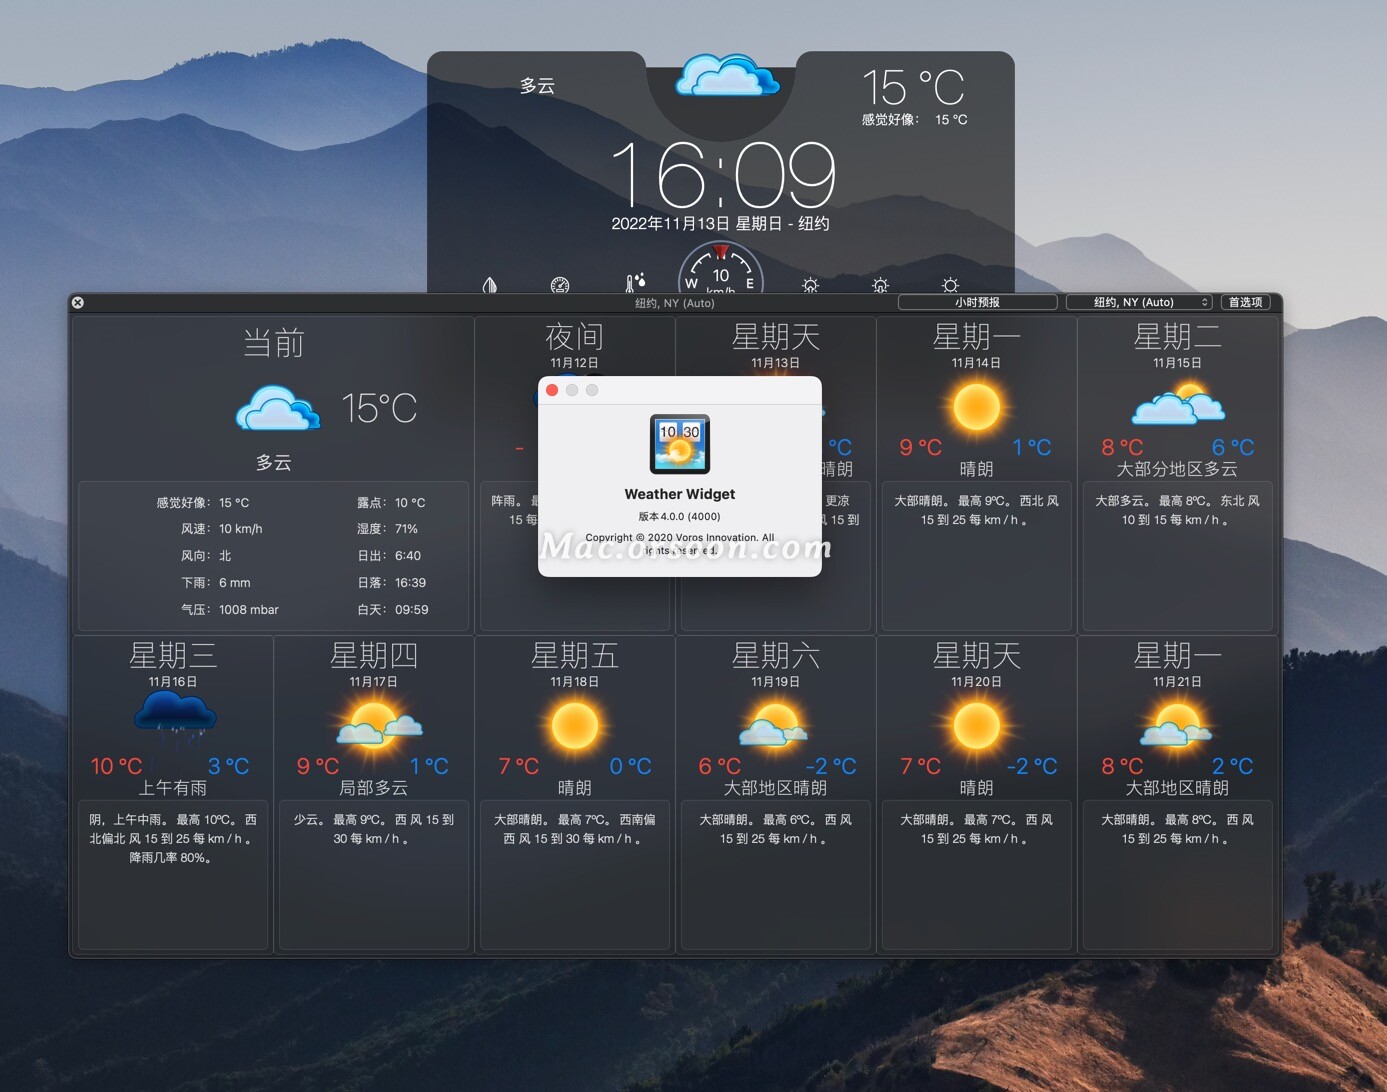Click the 星期二 heading
Screen dimensions: 1387x1092
[1177, 337]
